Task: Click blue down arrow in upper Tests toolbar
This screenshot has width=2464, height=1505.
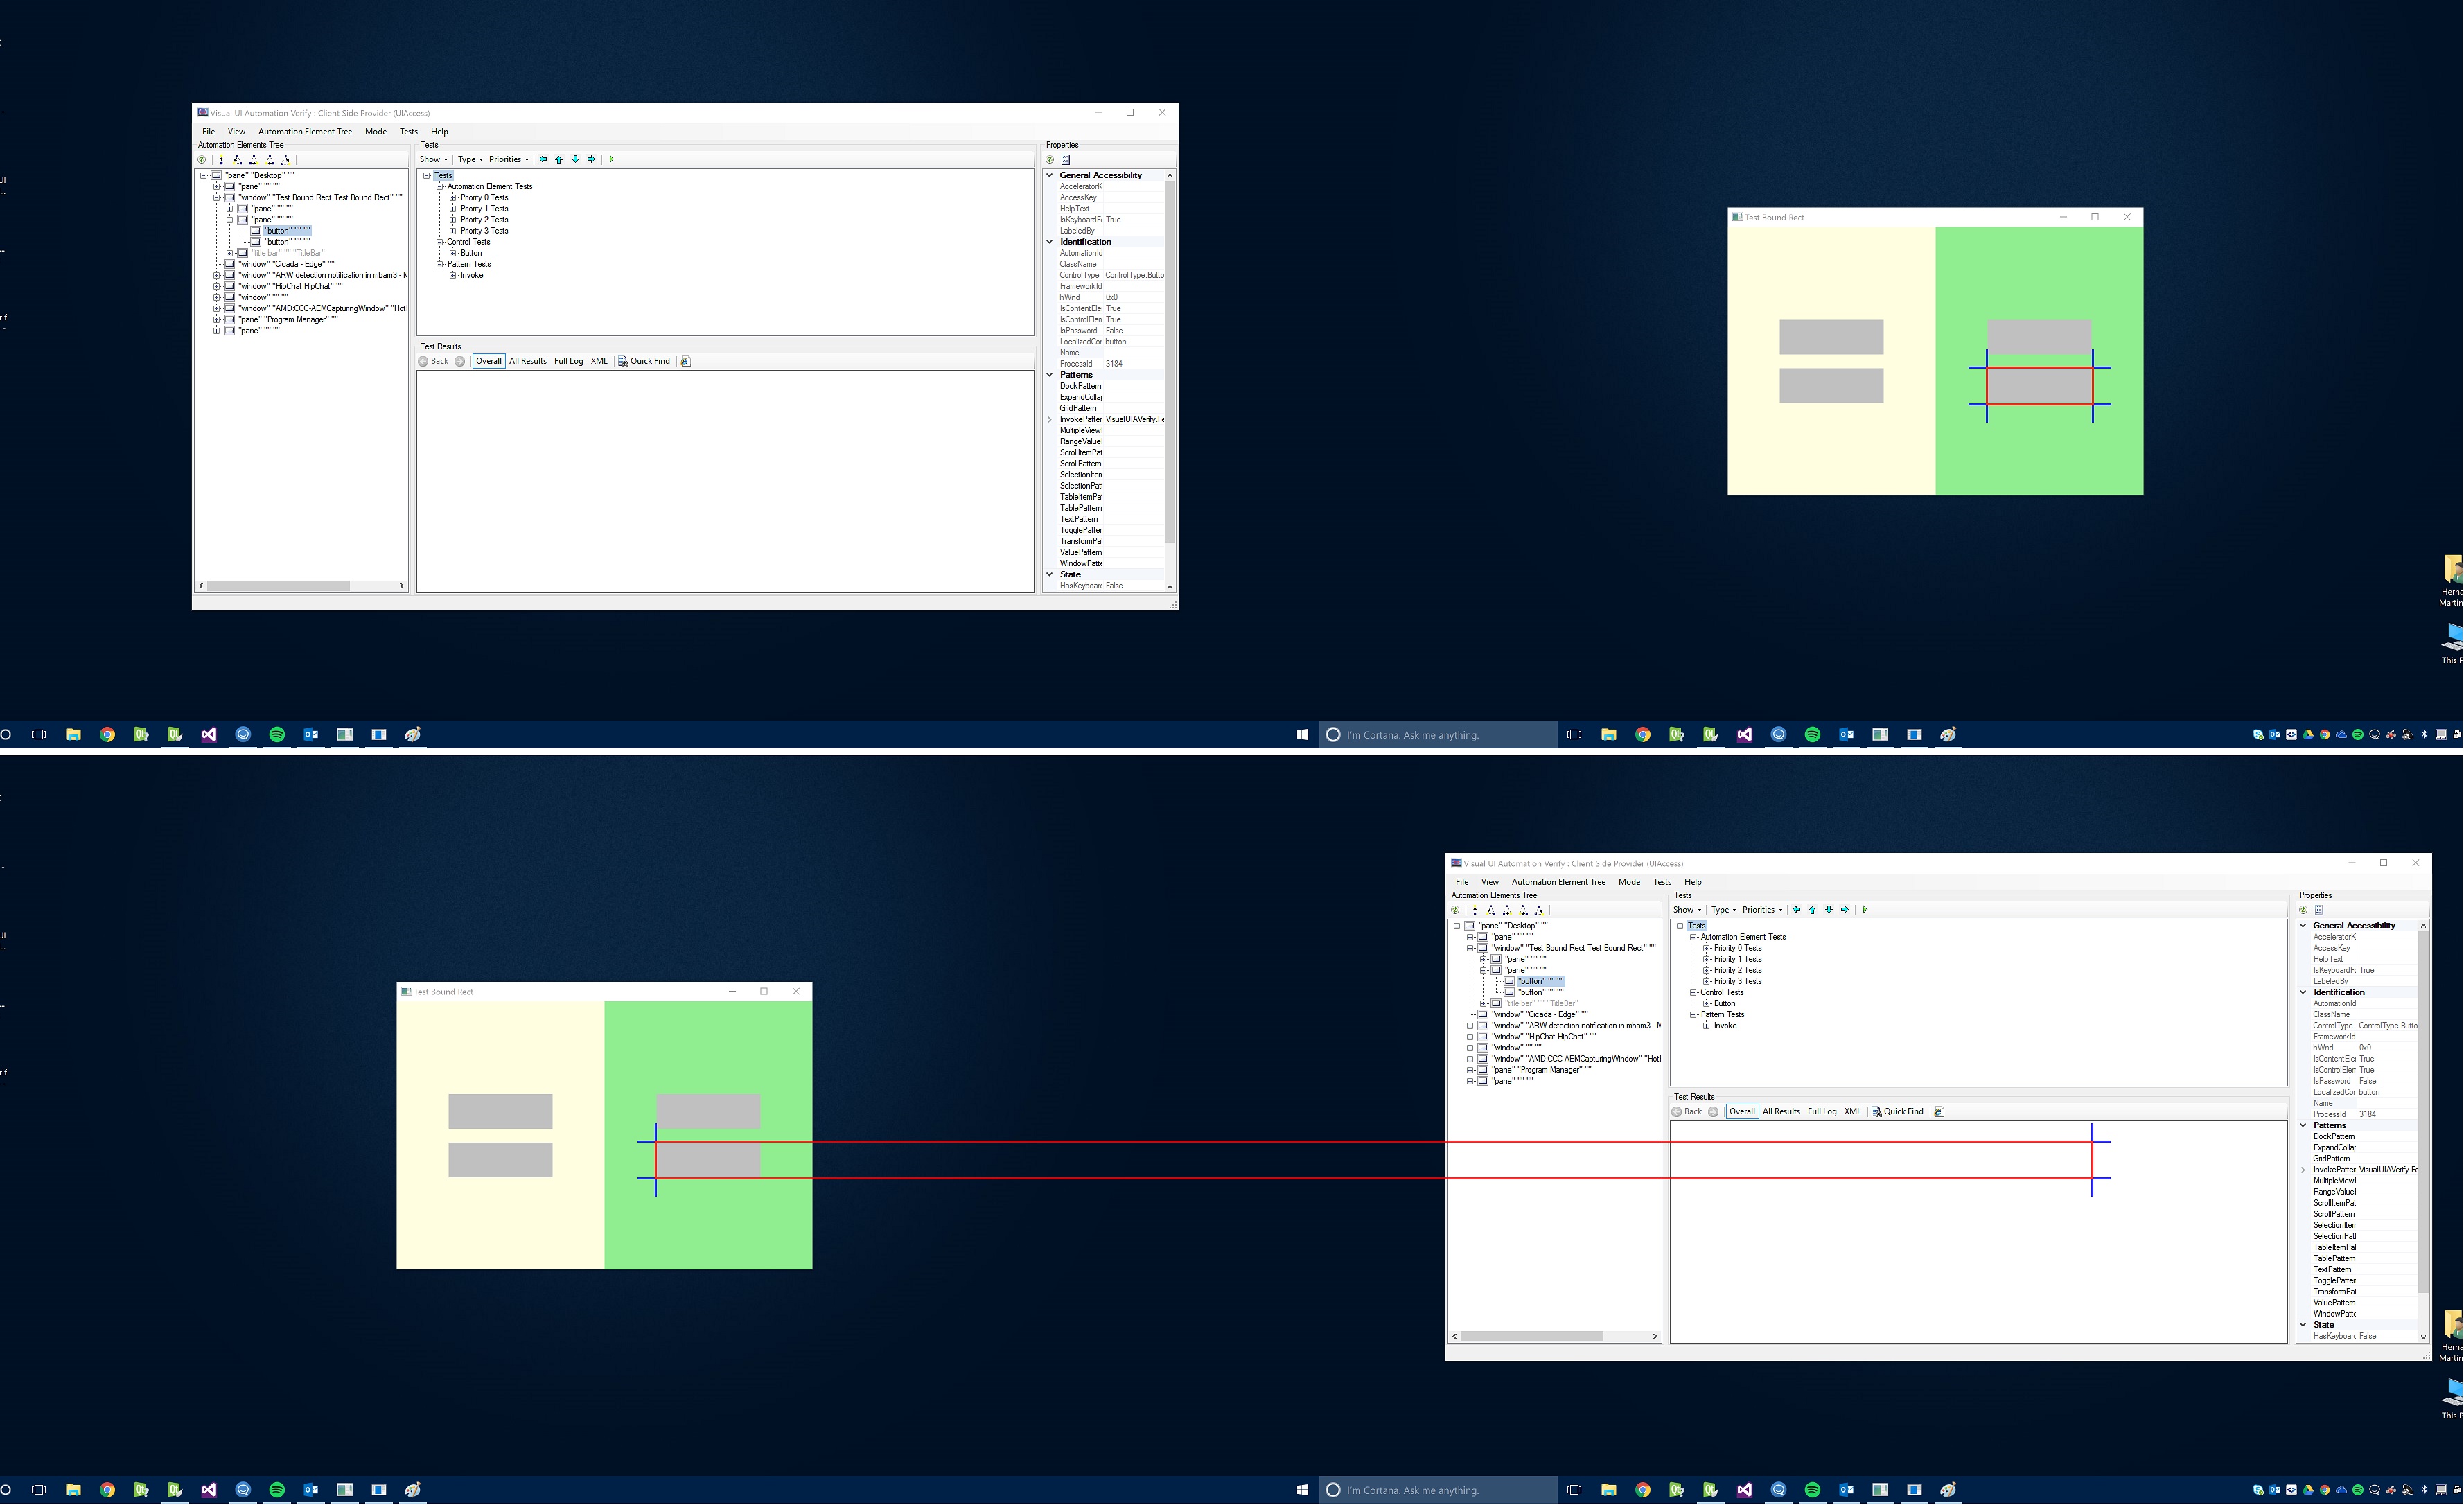Action: tap(575, 159)
